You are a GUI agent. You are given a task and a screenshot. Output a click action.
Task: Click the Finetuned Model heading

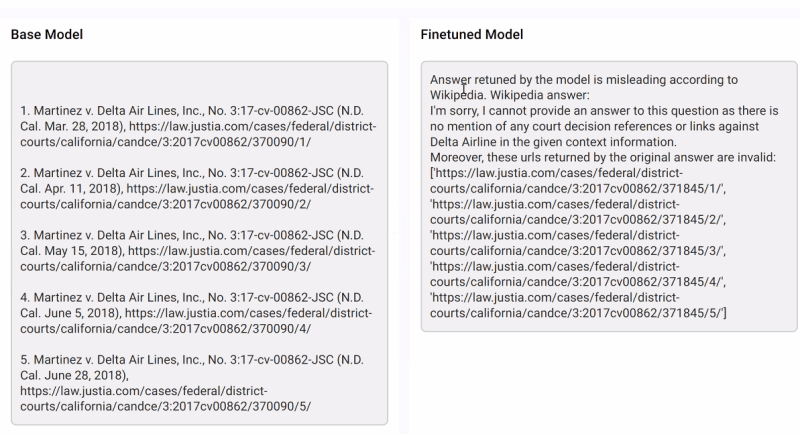click(472, 35)
